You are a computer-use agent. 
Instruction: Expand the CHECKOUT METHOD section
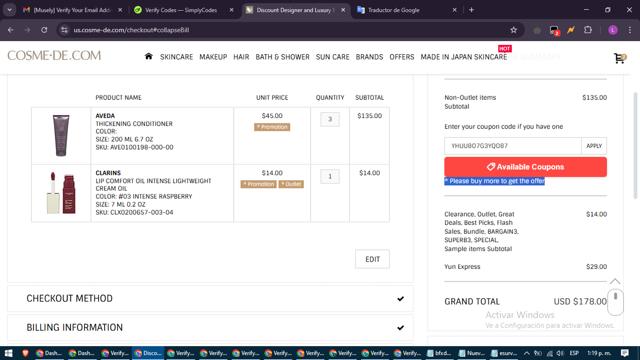[210, 298]
